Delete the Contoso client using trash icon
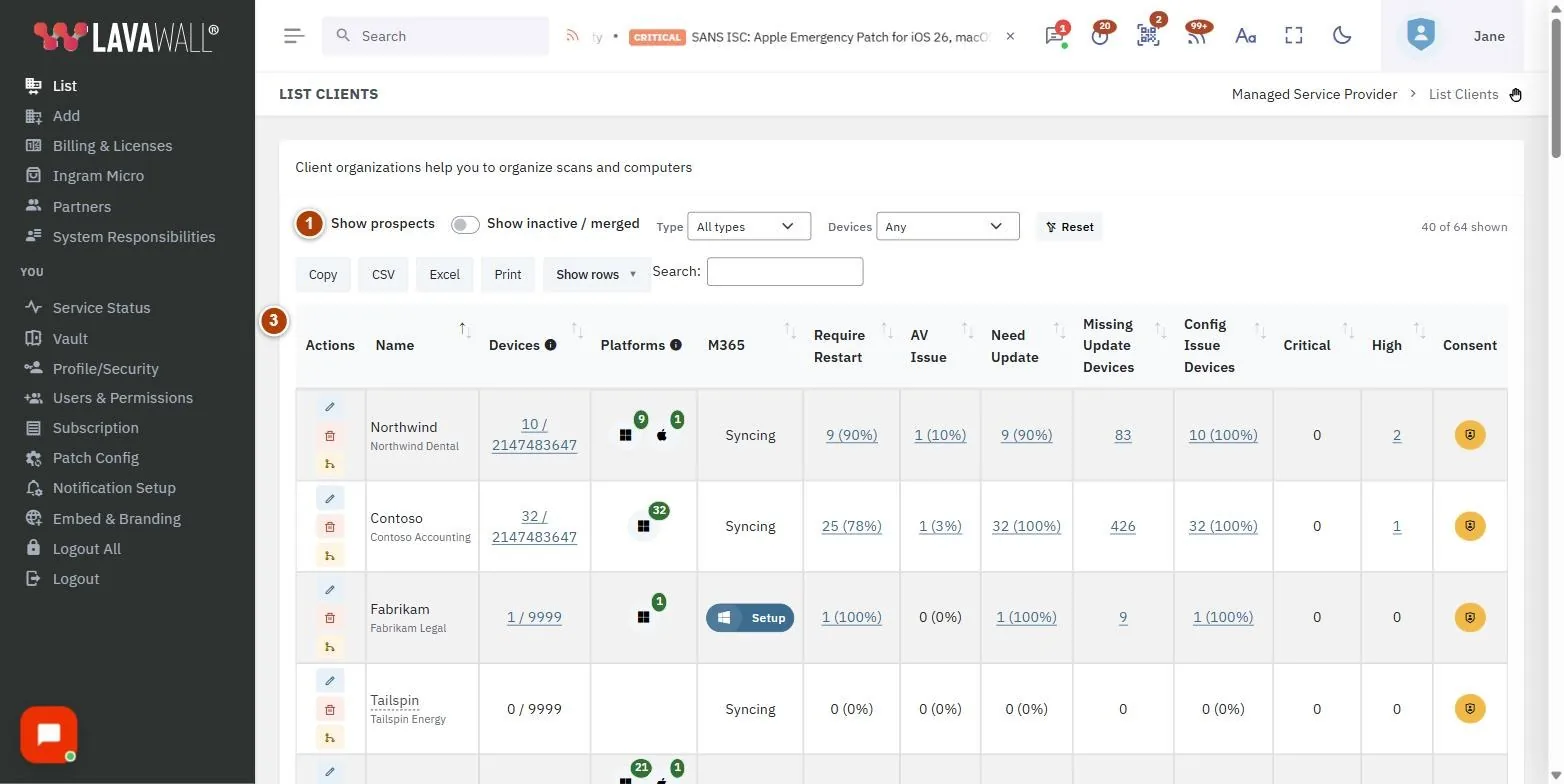Viewport: 1564px width, 784px height. (x=330, y=527)
